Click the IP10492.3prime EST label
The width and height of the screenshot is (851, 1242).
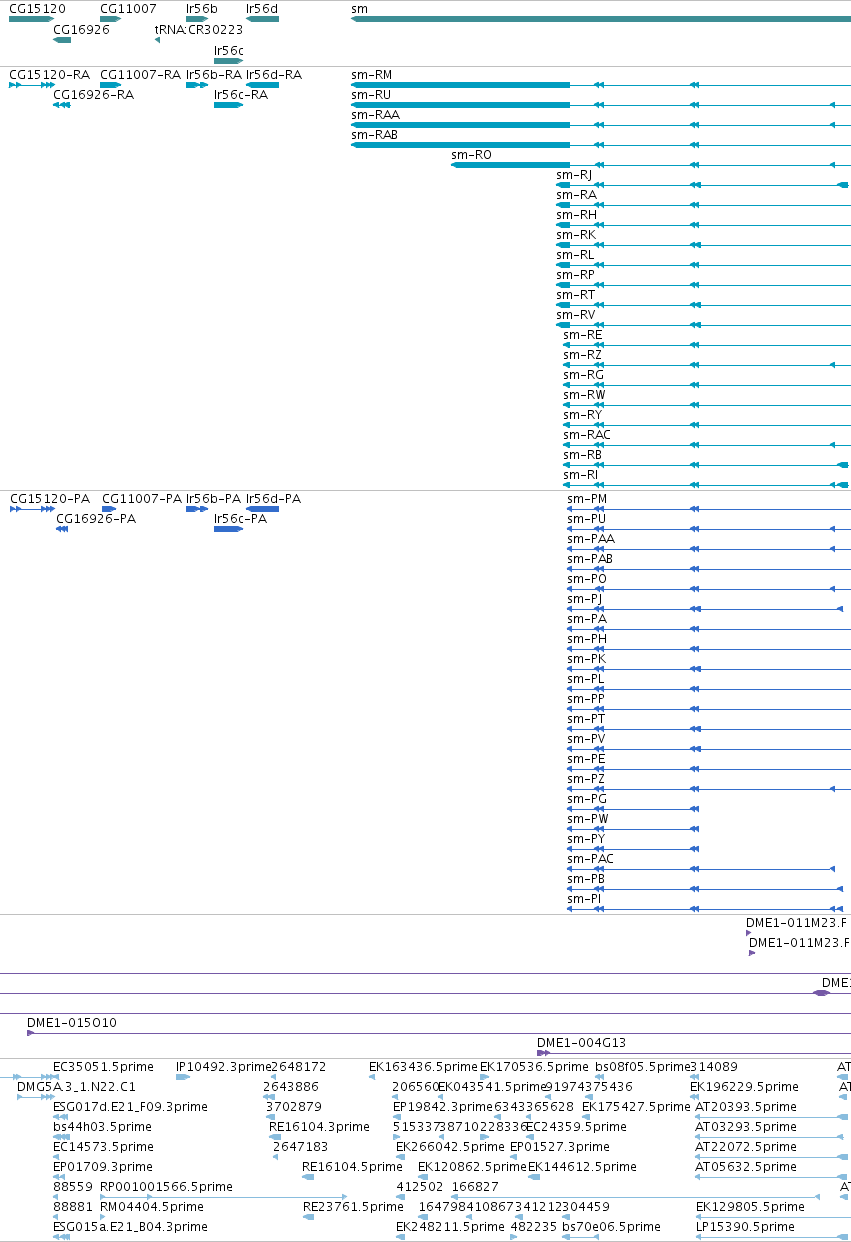[x=224, y=1067]
